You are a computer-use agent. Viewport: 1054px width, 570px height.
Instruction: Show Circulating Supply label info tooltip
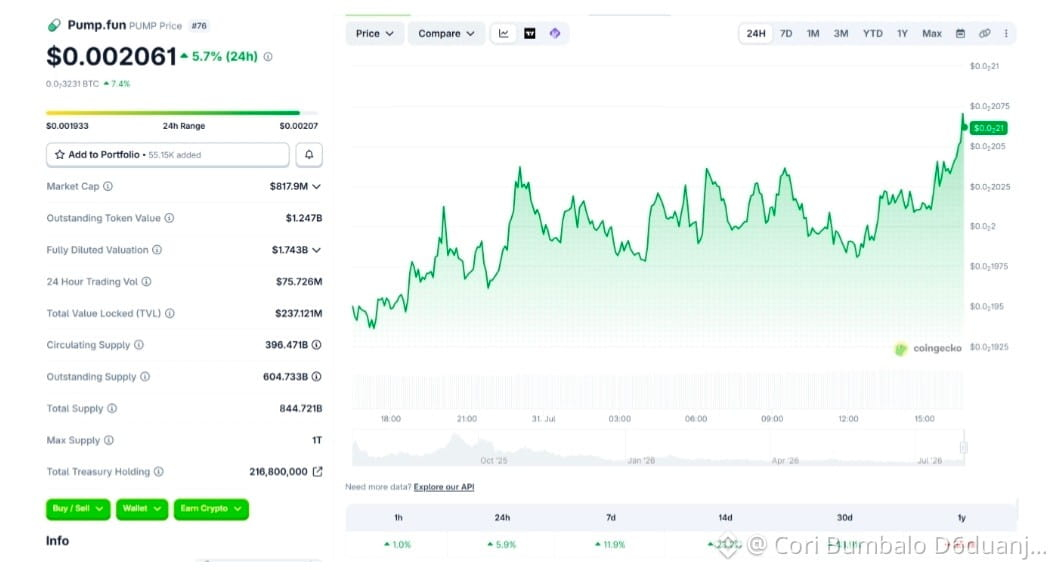click(x=138, y=345)
